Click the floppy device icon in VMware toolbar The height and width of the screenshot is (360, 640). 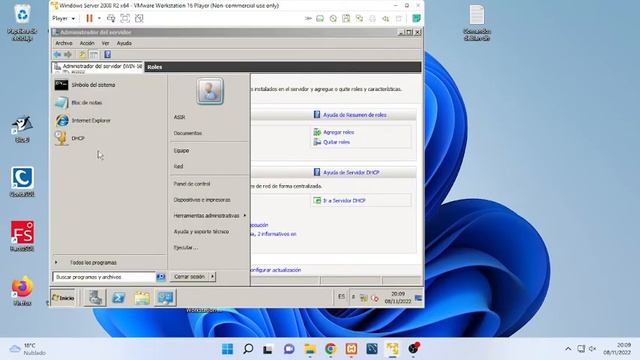[x=346, y=18]
